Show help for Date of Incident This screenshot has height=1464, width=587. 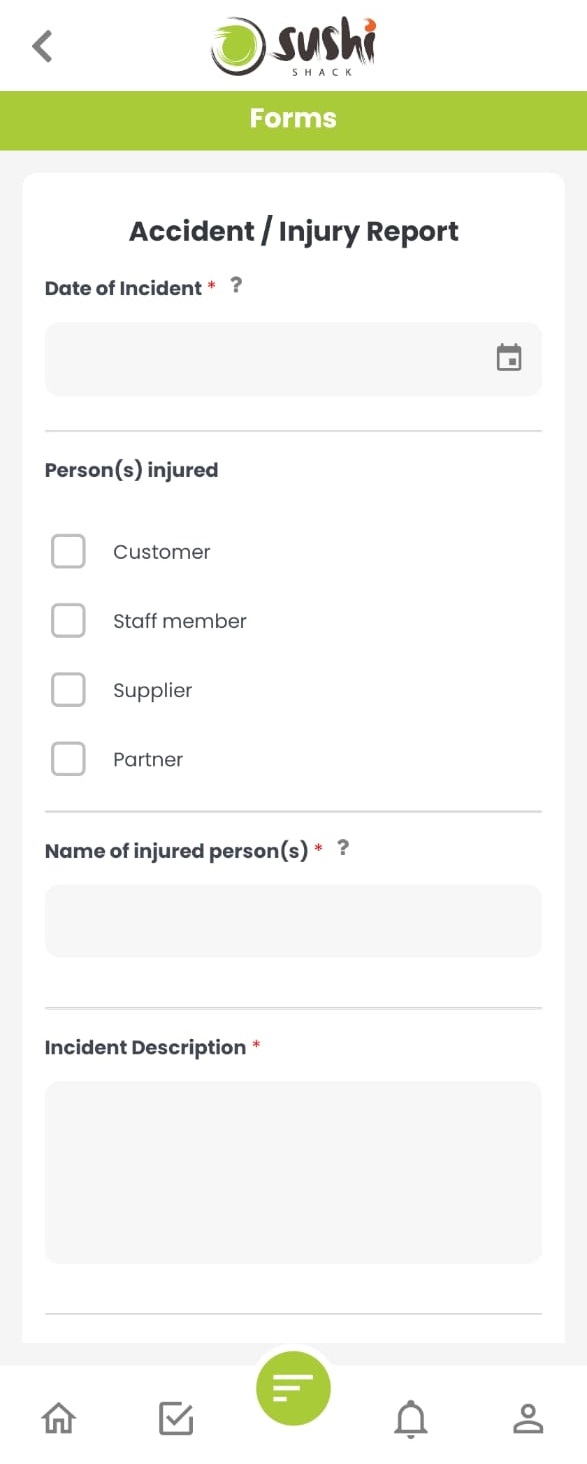click(x=236, y=285)
